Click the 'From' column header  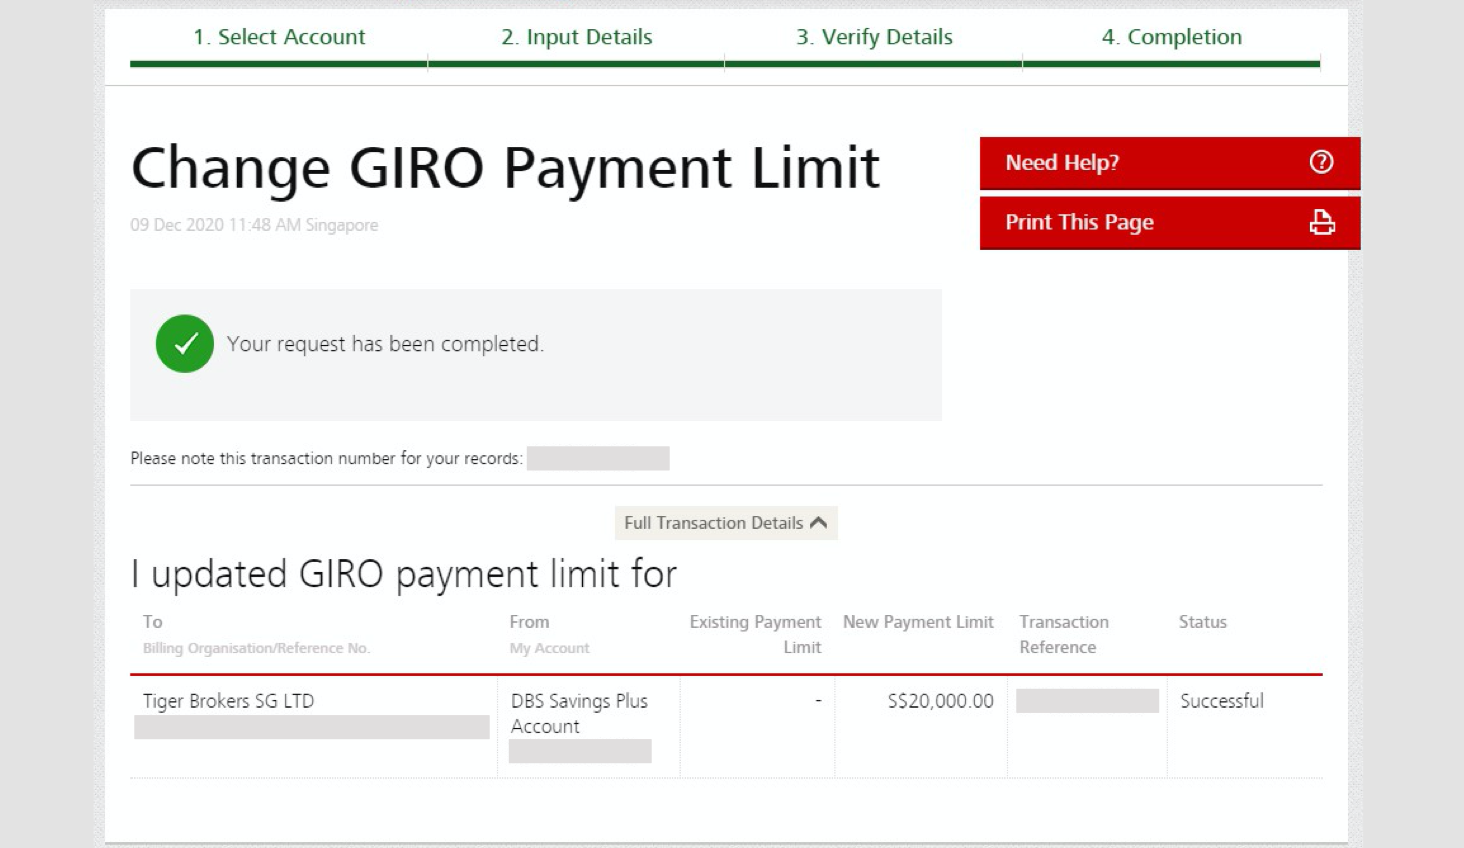click(529, 621)
